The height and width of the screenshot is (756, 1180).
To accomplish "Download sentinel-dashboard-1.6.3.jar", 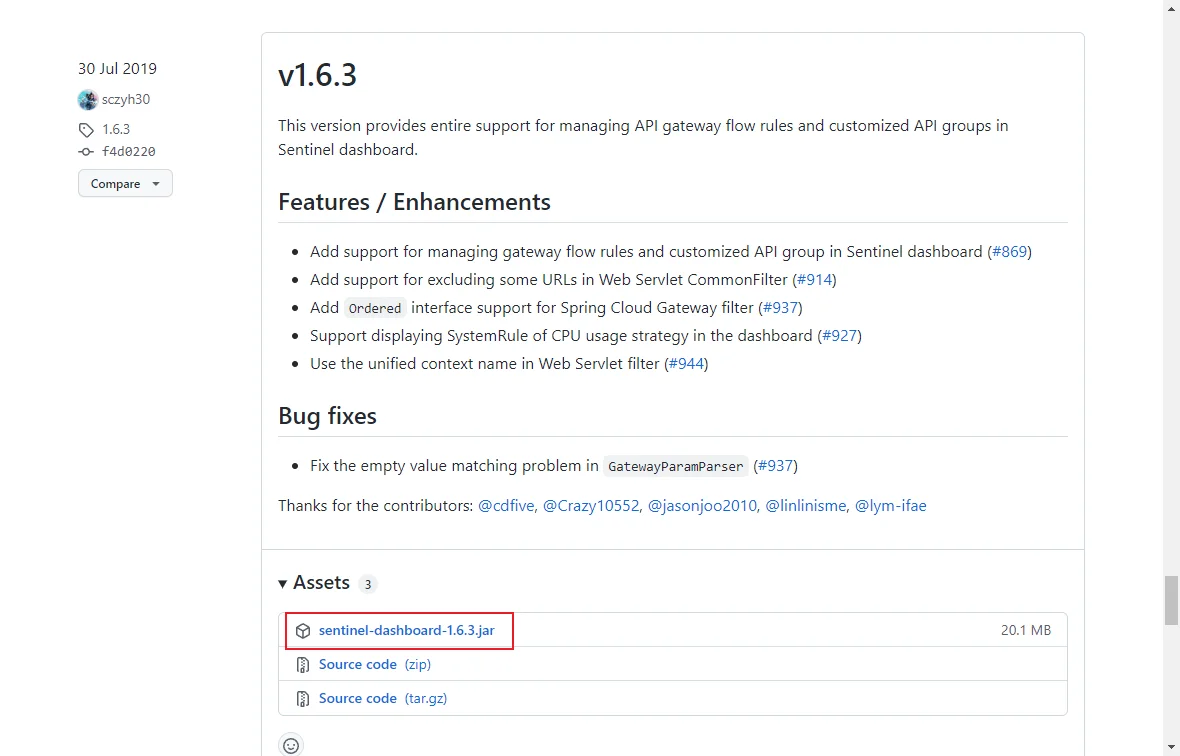I will 406,630.
